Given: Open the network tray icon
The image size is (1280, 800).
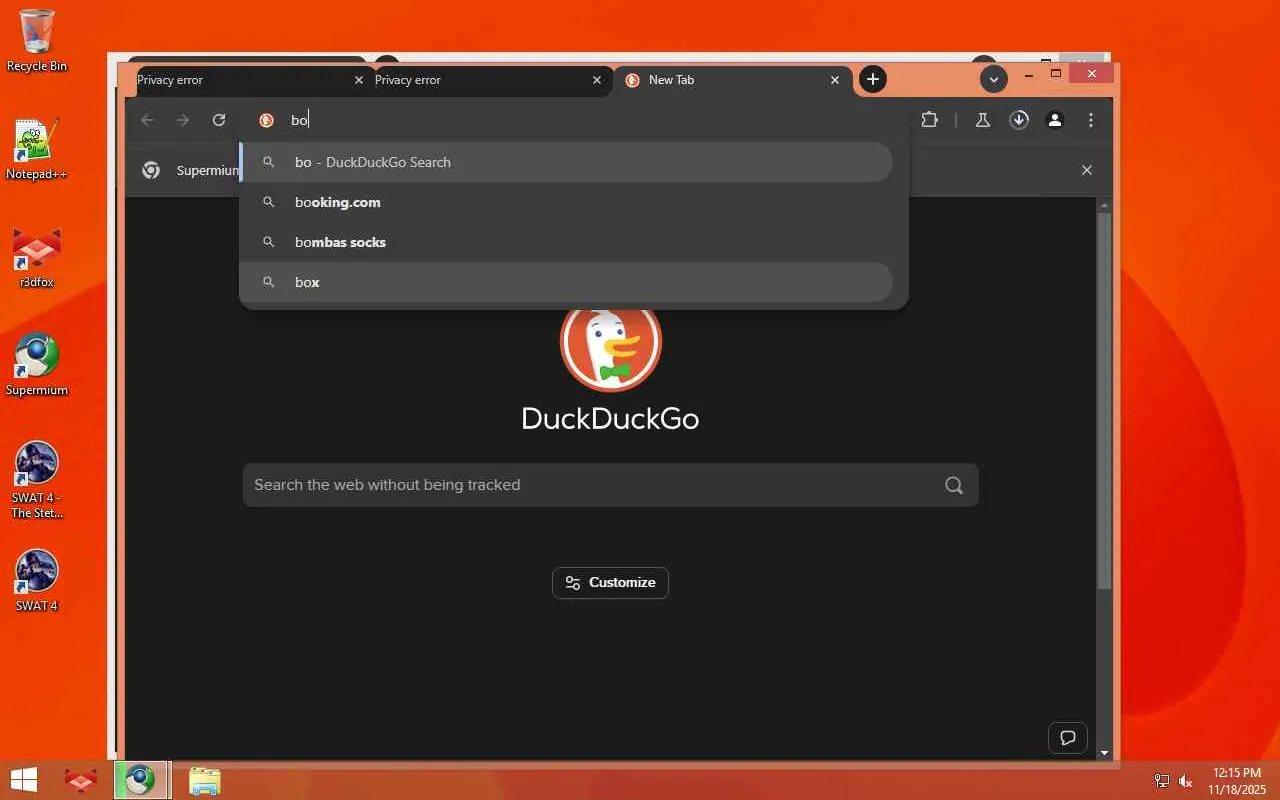Looking at the screenshot, I should pyautogui.click(x=1162, y=781).
